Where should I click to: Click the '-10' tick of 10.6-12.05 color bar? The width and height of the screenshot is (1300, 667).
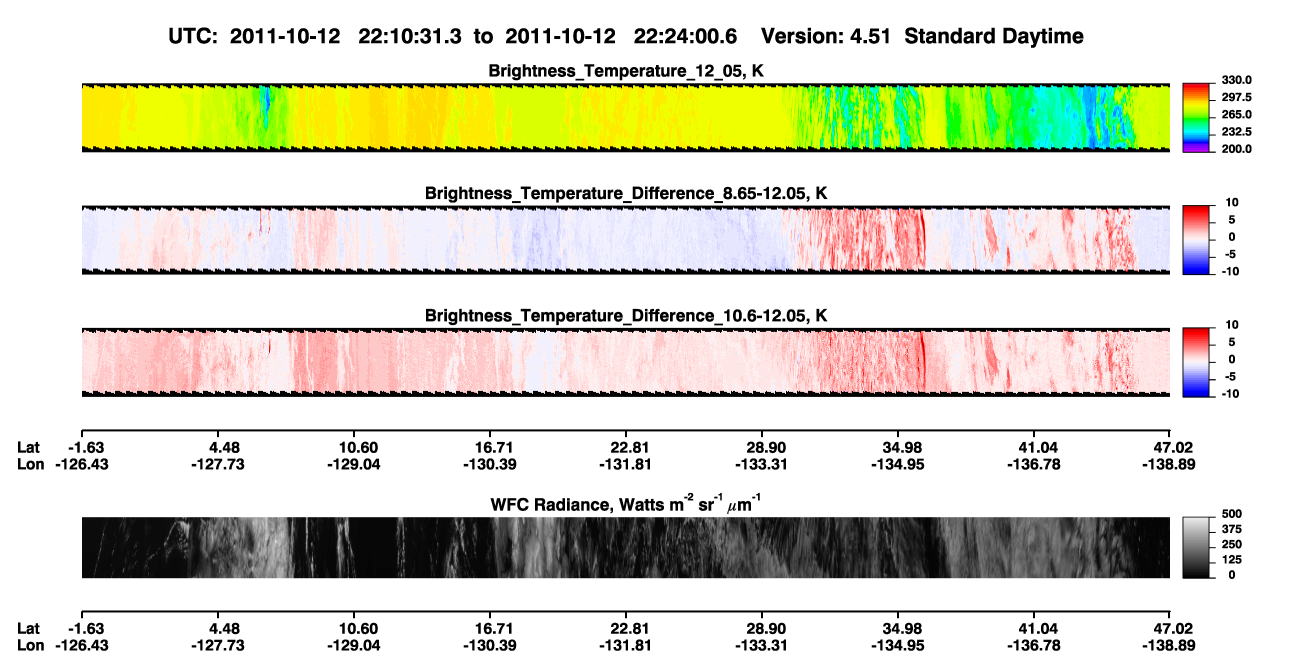1229,394
